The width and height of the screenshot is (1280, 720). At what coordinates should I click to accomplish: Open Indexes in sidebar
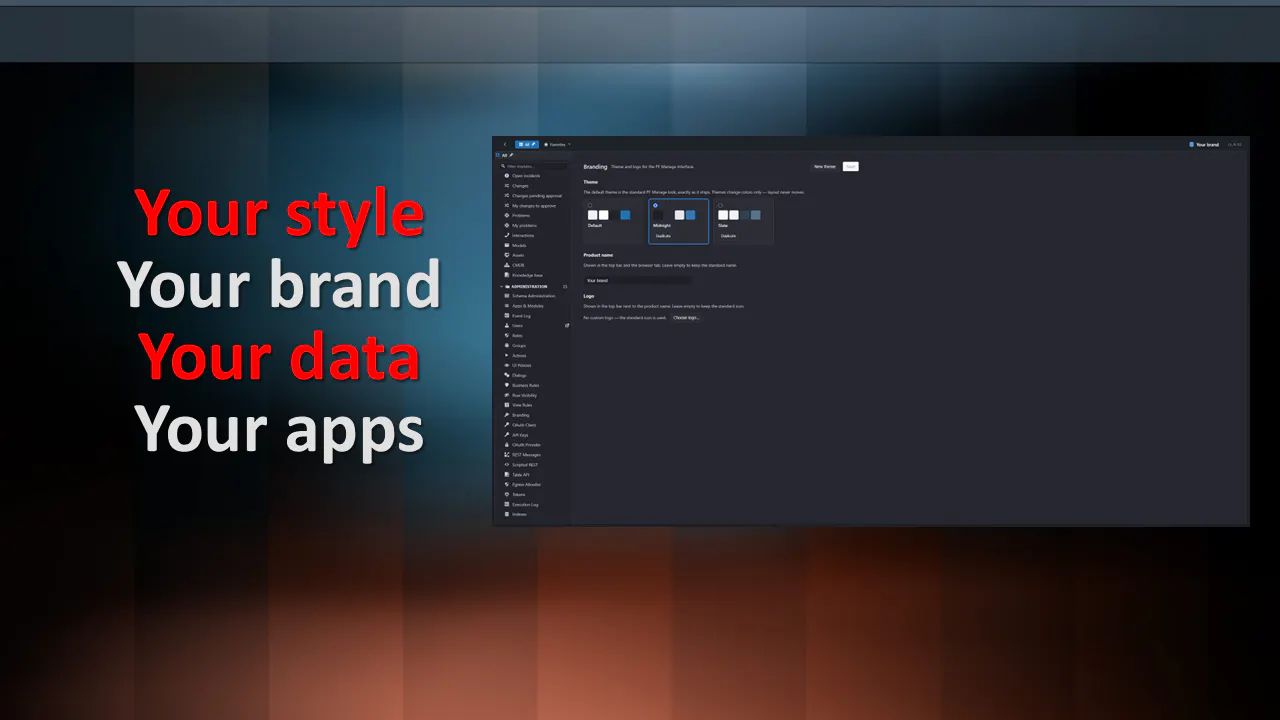pyautogui.click(x=519, y=514)
